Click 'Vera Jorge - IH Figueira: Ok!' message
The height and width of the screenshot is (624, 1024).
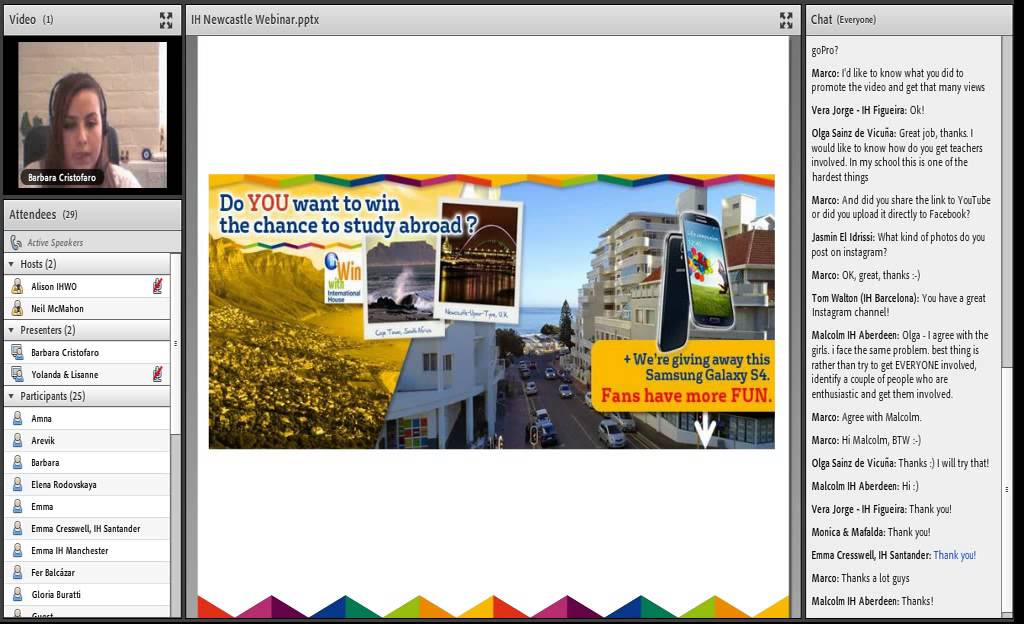[867, 110]
